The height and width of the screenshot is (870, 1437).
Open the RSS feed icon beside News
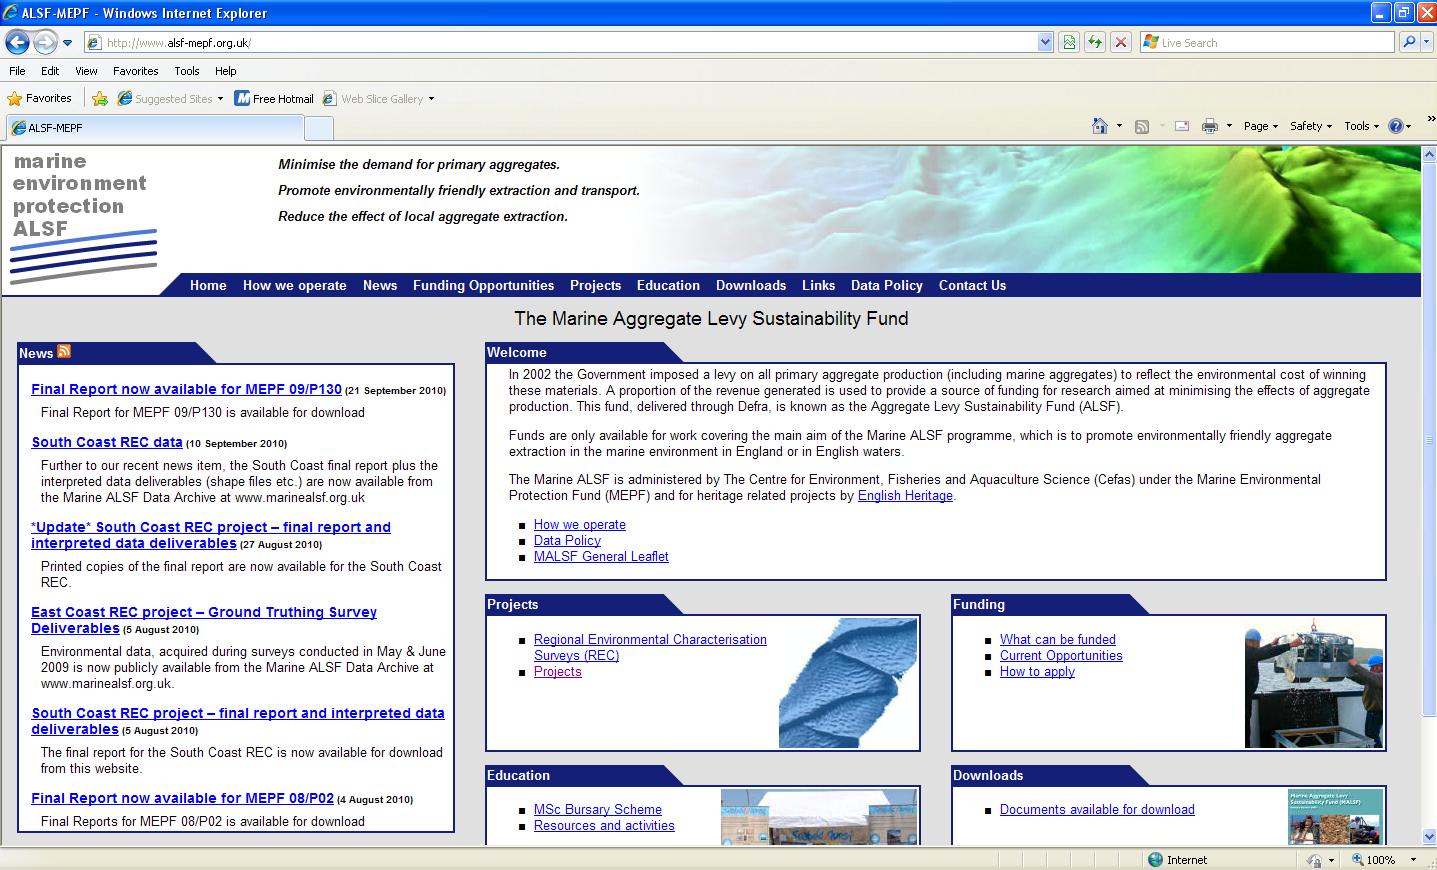click(64, 351)
